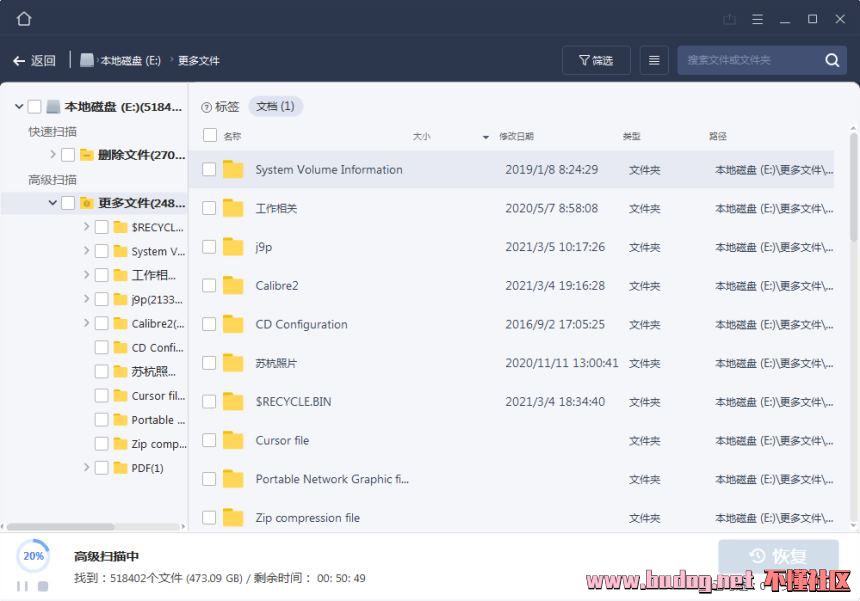Expand the PDF(1) tree node
Screen dimensions: 860x601
(x=86, y=468)
